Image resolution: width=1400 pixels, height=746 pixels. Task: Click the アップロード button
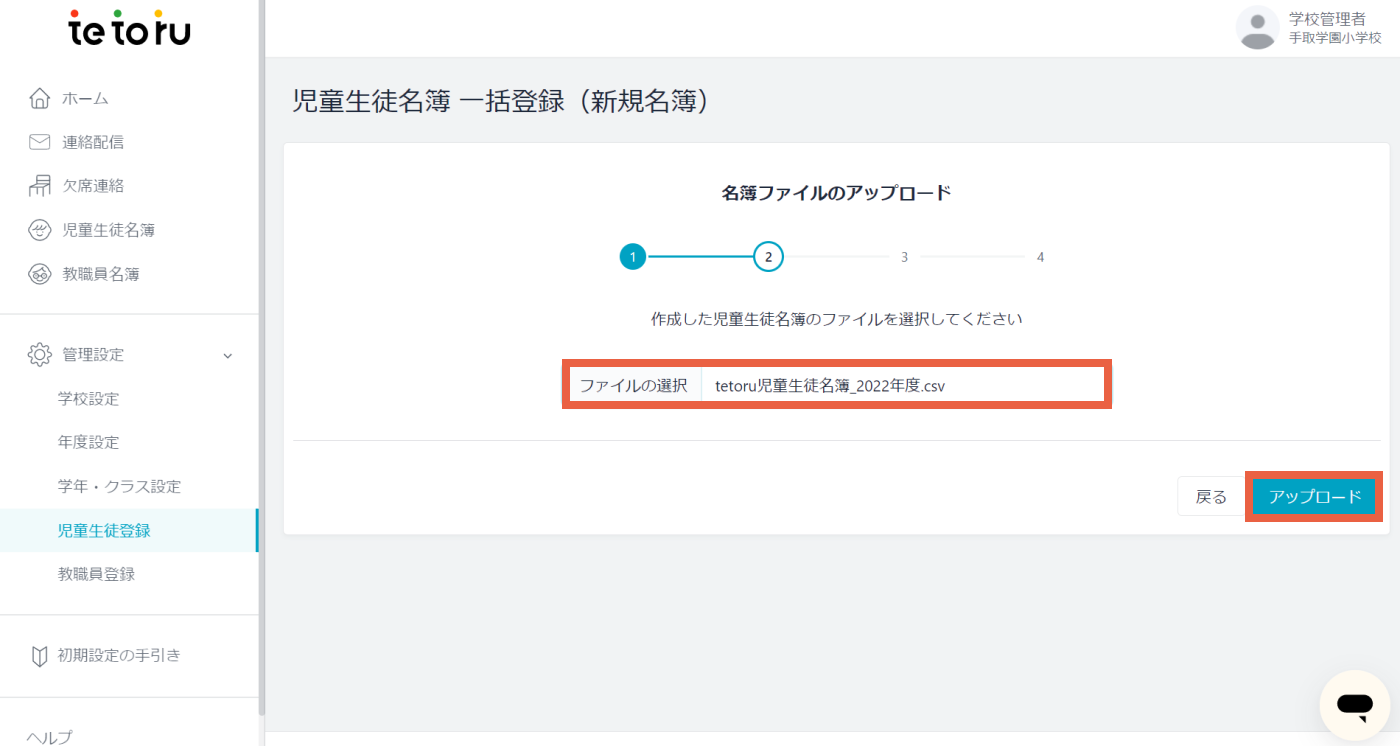1314,496
